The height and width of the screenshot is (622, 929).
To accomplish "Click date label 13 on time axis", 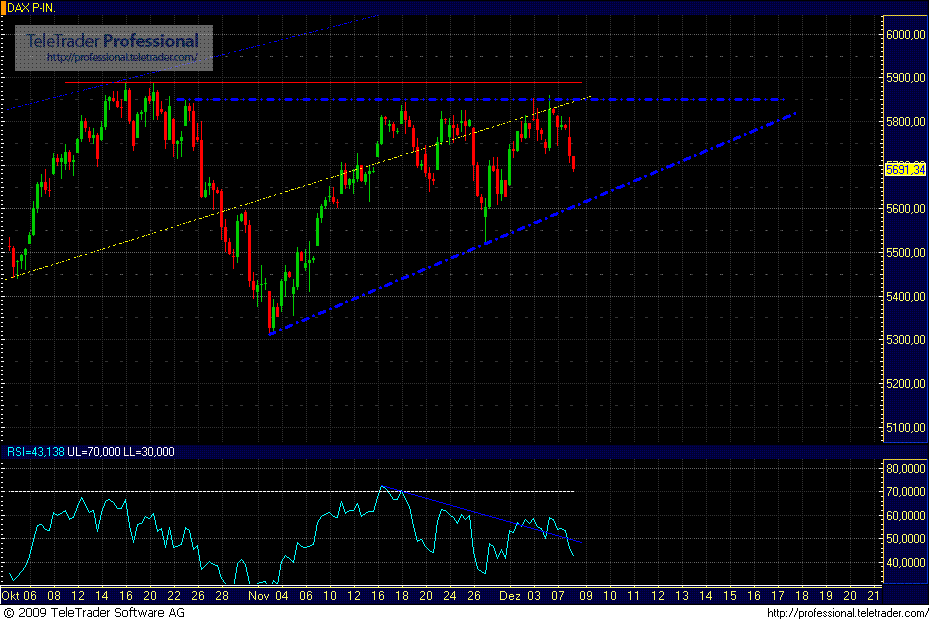I will pyautogui.click(x=682, y=596).
